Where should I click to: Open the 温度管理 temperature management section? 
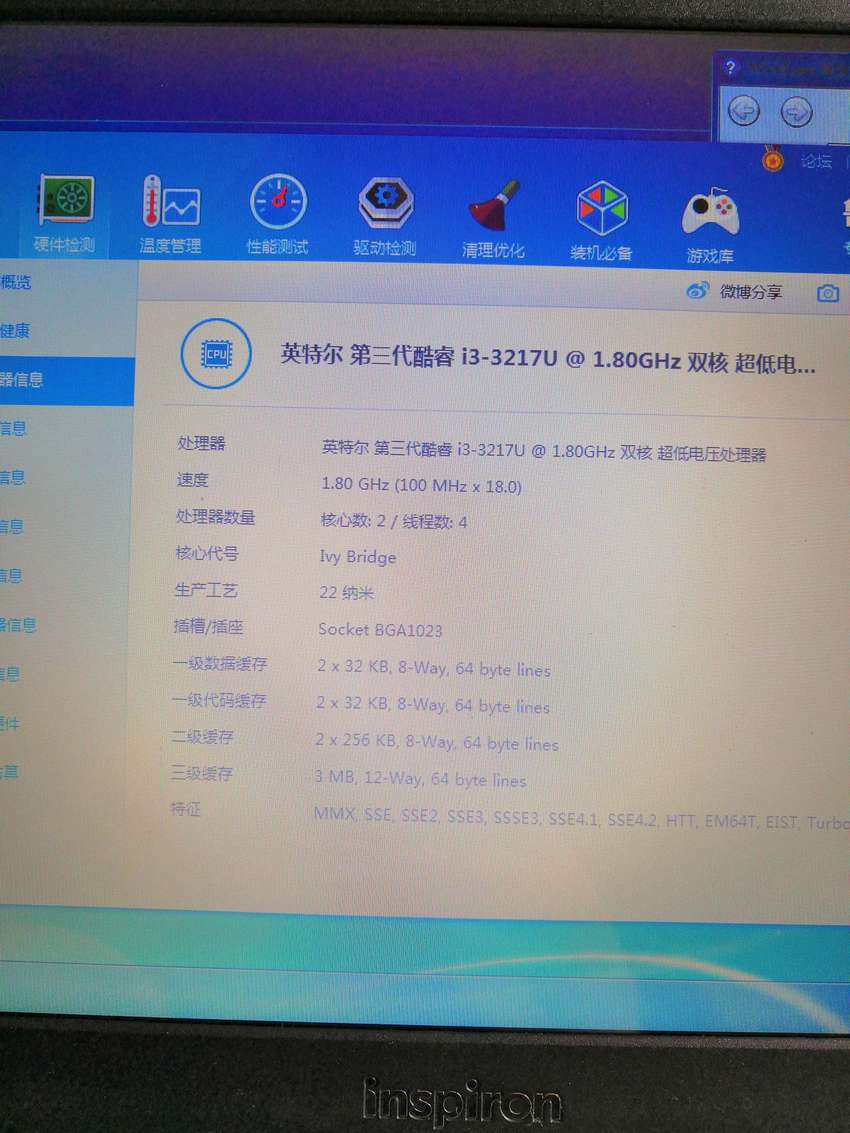coord(171,215)
